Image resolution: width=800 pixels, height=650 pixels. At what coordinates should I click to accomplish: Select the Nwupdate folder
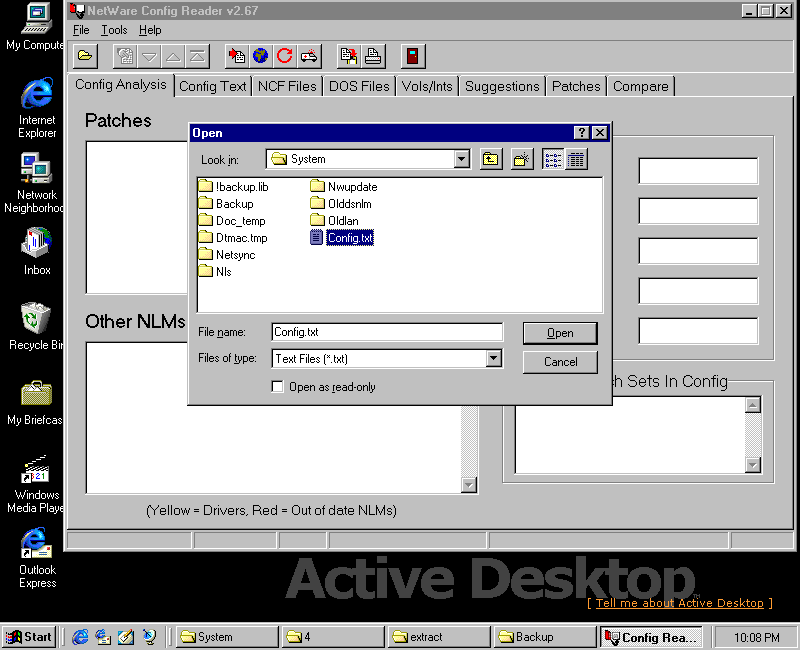[344, 187]
